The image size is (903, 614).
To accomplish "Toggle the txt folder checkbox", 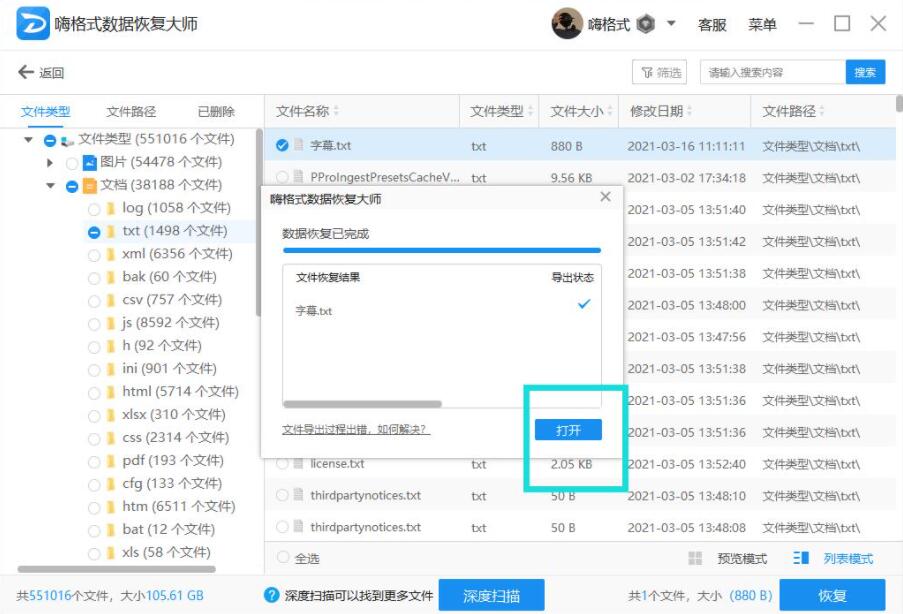I will tap(94, 232).
